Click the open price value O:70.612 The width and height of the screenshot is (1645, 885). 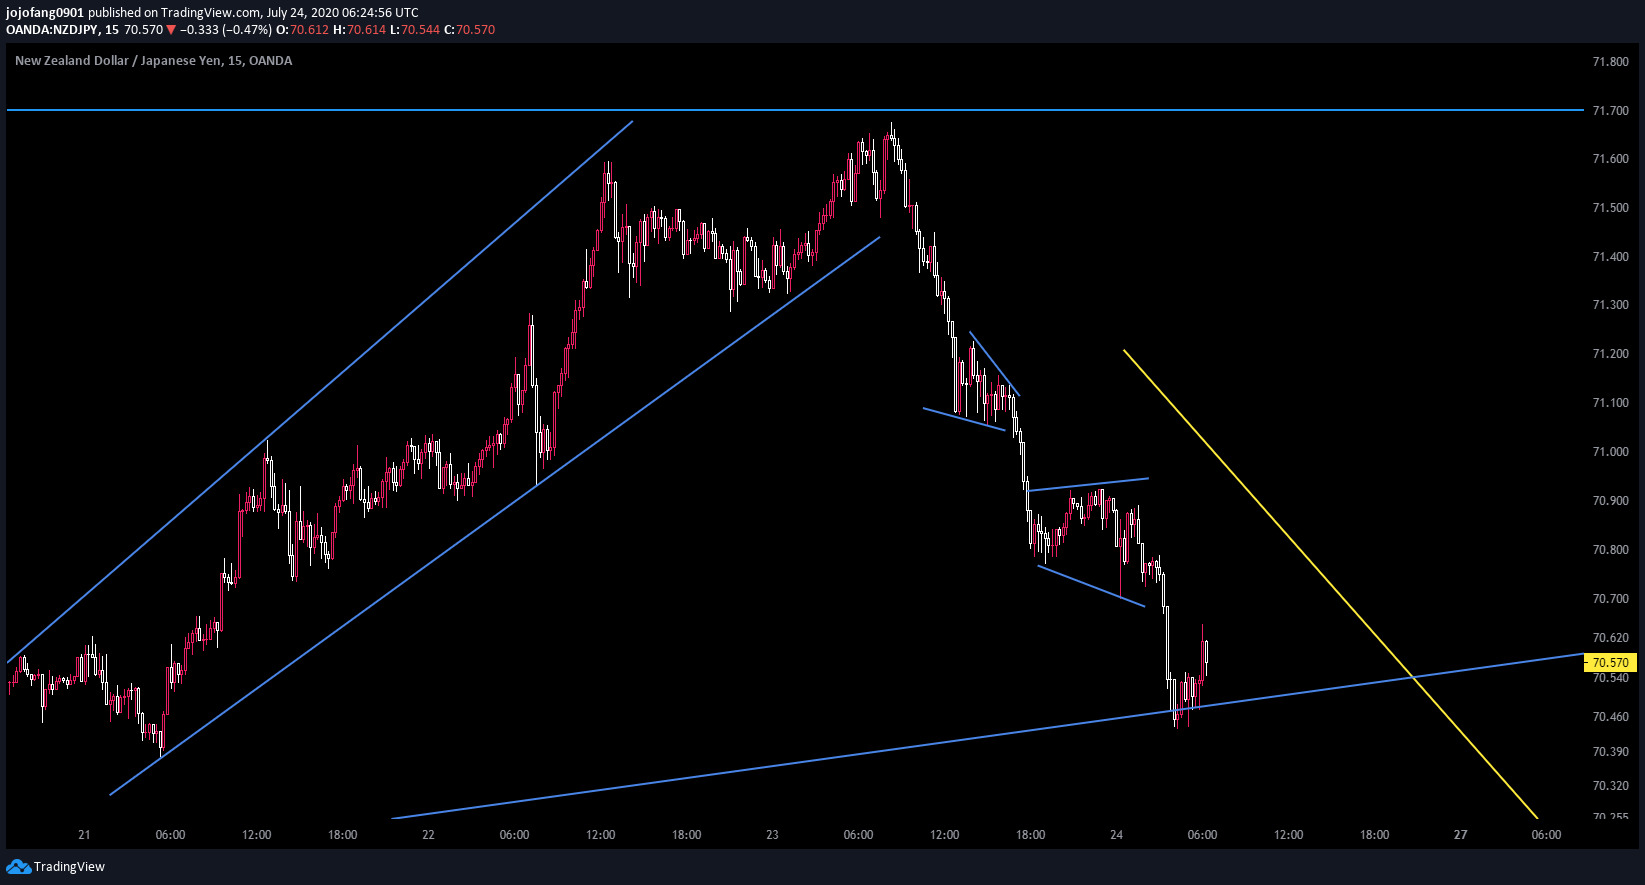302,30
